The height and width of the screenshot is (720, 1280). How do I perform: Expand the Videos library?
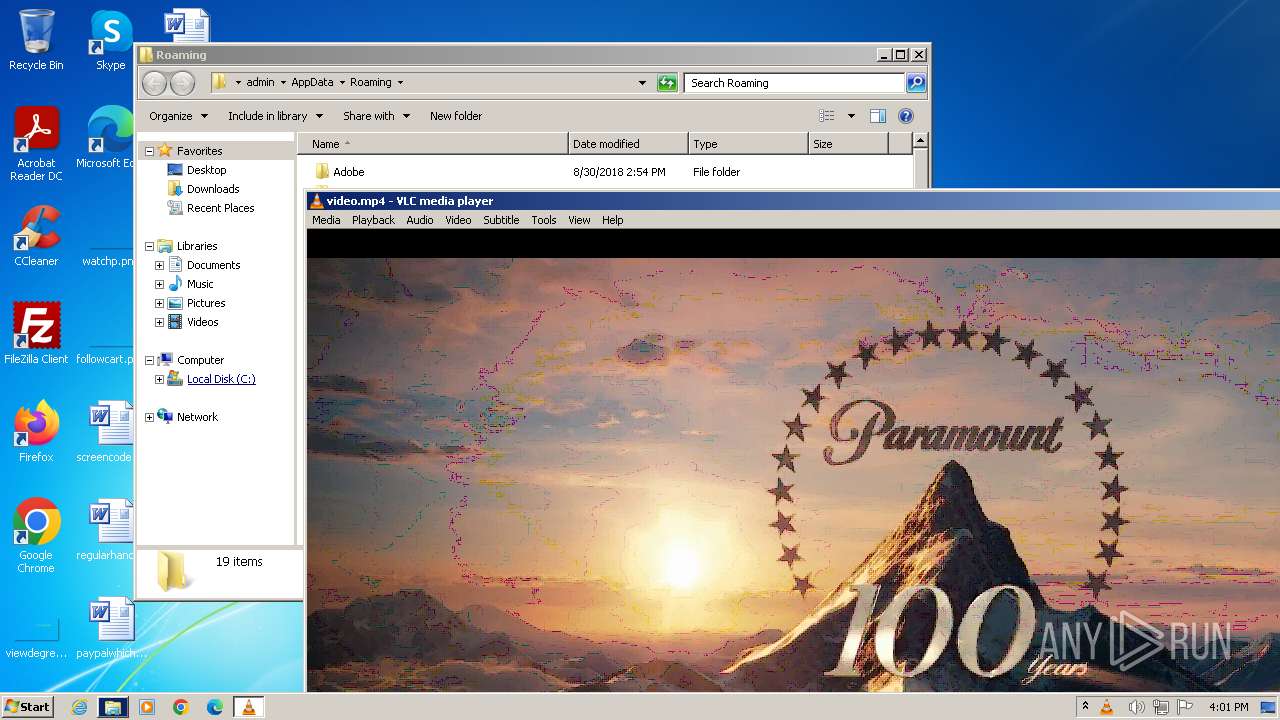pyautogui.click(x=159, y=322)
